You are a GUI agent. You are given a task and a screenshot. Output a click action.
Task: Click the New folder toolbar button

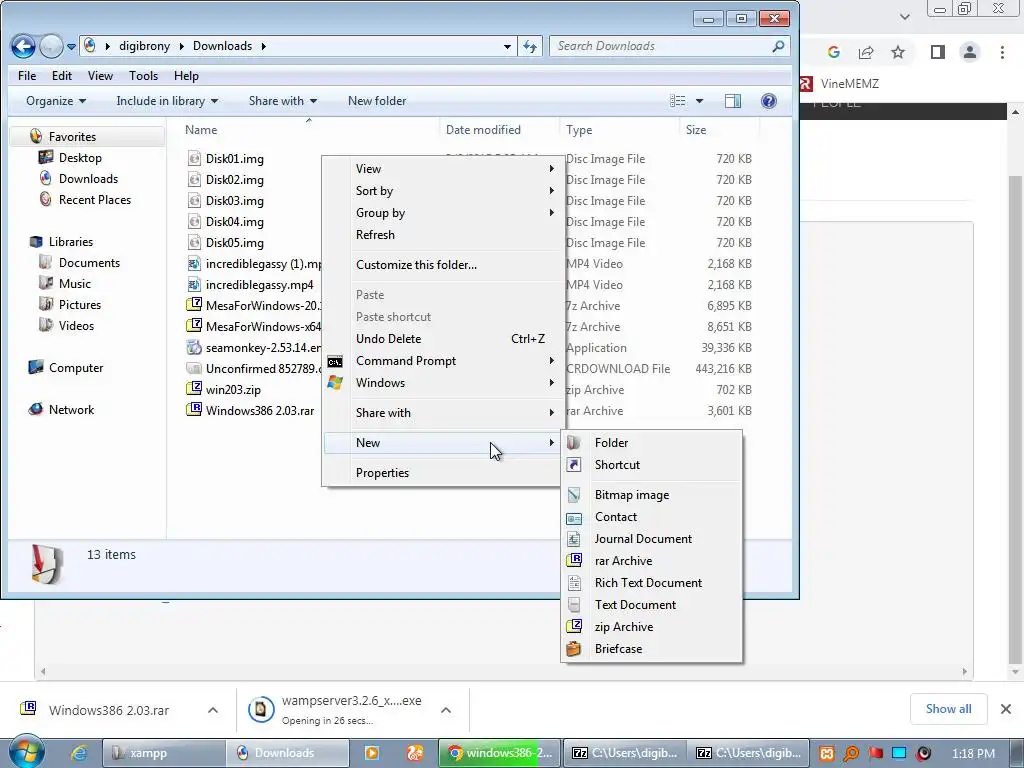click(377, 101)
